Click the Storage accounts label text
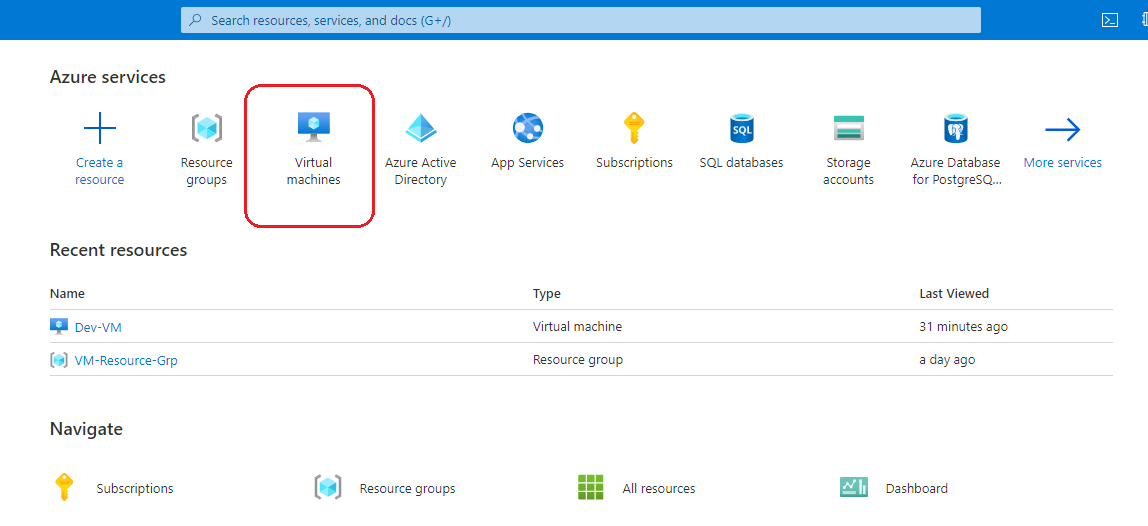1148x526 pixels. 849,171
